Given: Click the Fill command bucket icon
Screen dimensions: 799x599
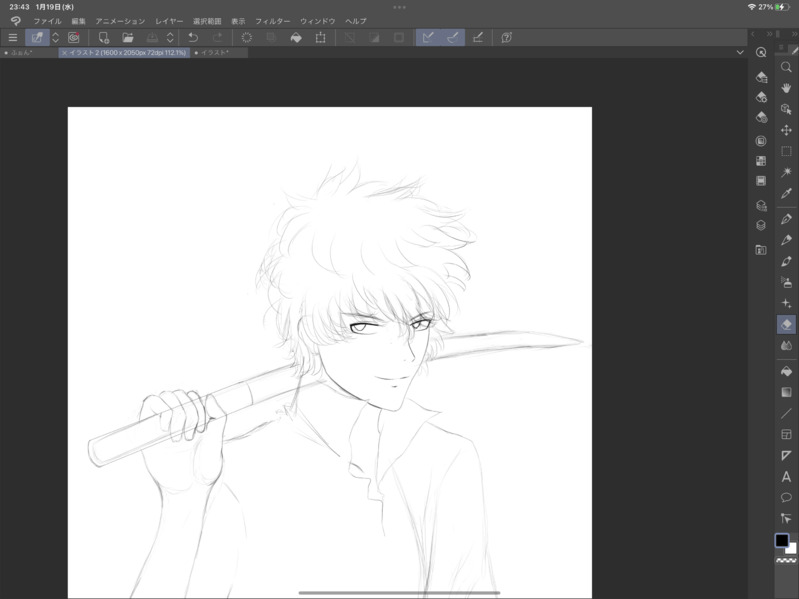Looking at the screenshot, I should 296,38.
